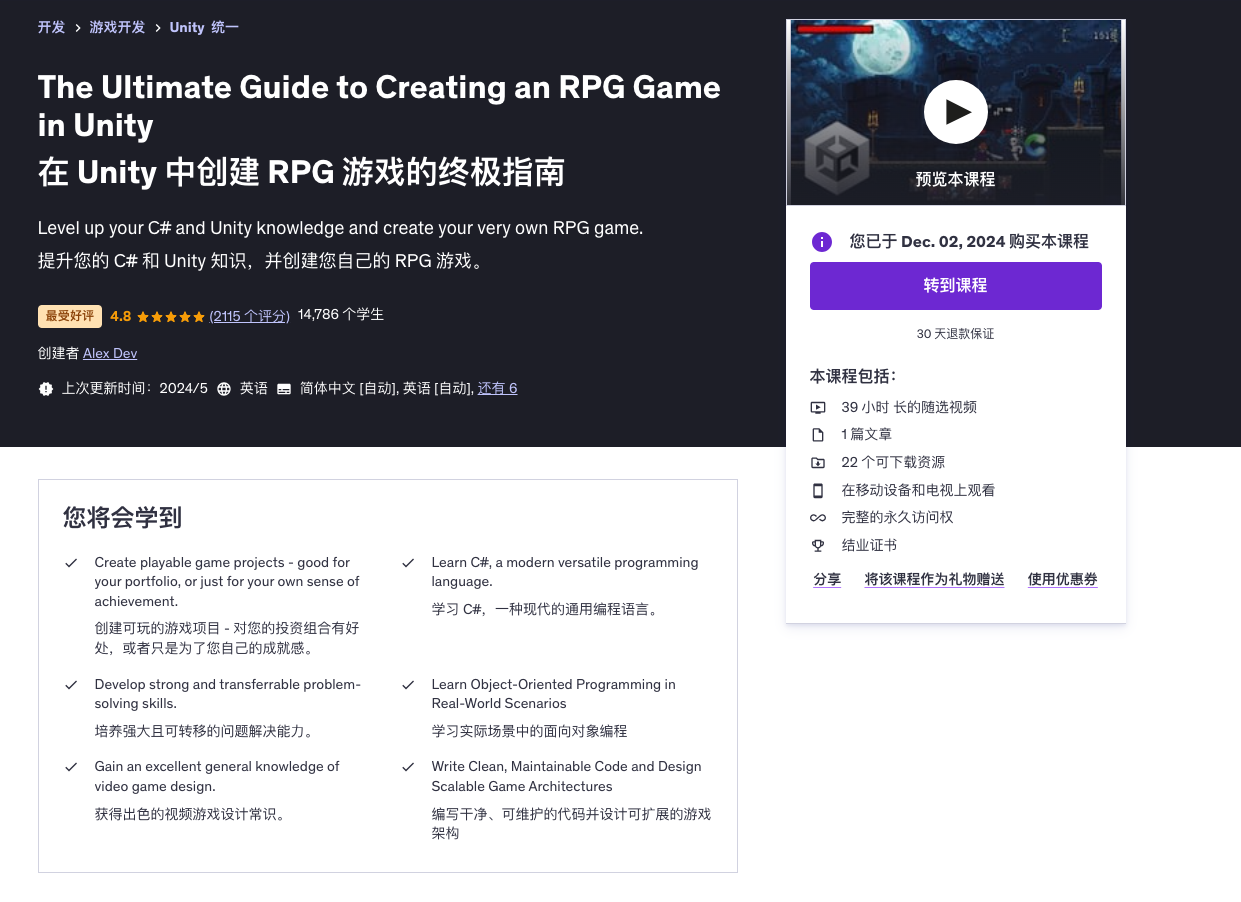The width and height of the screenshot is (1241, 902).
Task: Go to the course with 转到课程 button
Action: [x=955, y=286]
